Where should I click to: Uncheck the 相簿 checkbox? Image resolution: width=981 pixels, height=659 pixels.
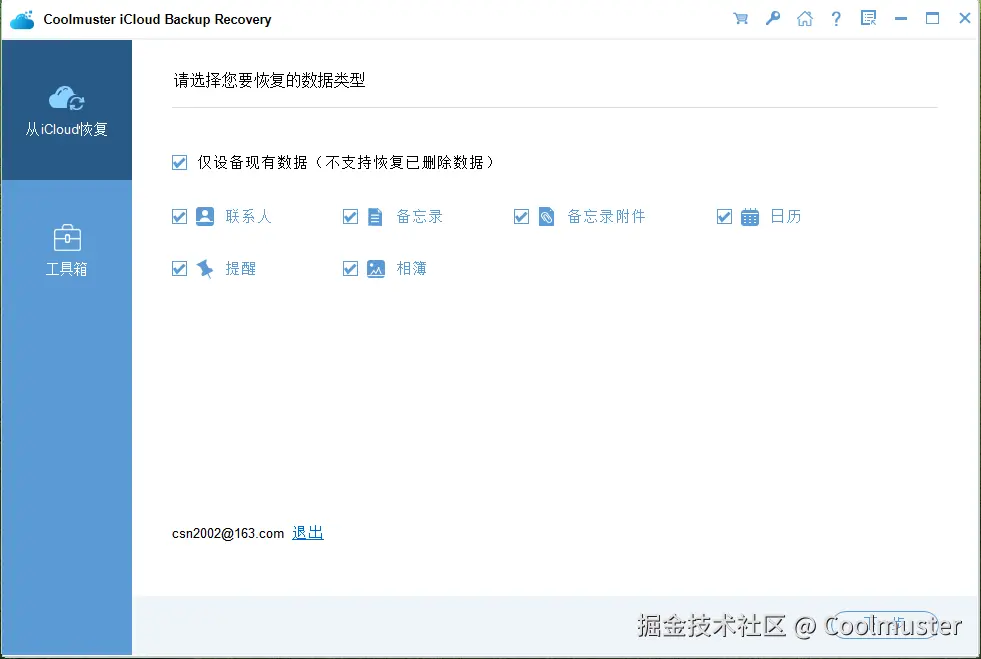(351, 268)
